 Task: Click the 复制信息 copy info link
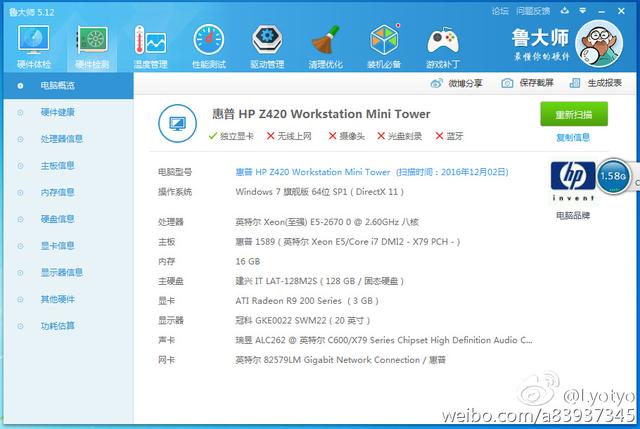pyautogui.click(x=573, y=138)
